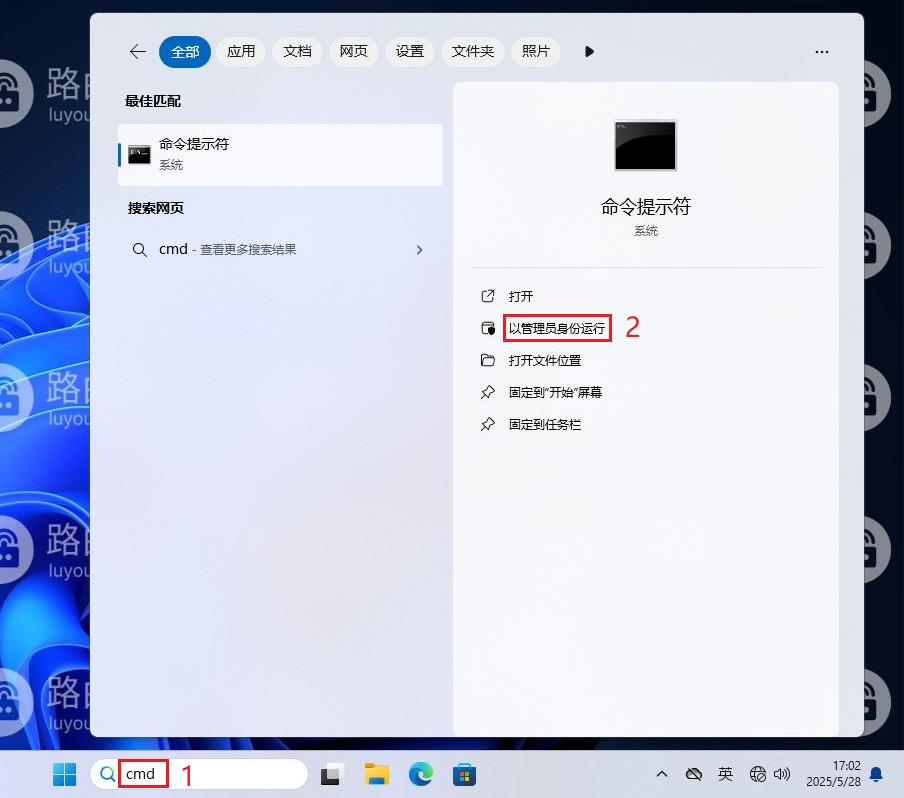904x798 pixels.
Task: Click the taskbar search magnifier icon
Action: point(107,774)
